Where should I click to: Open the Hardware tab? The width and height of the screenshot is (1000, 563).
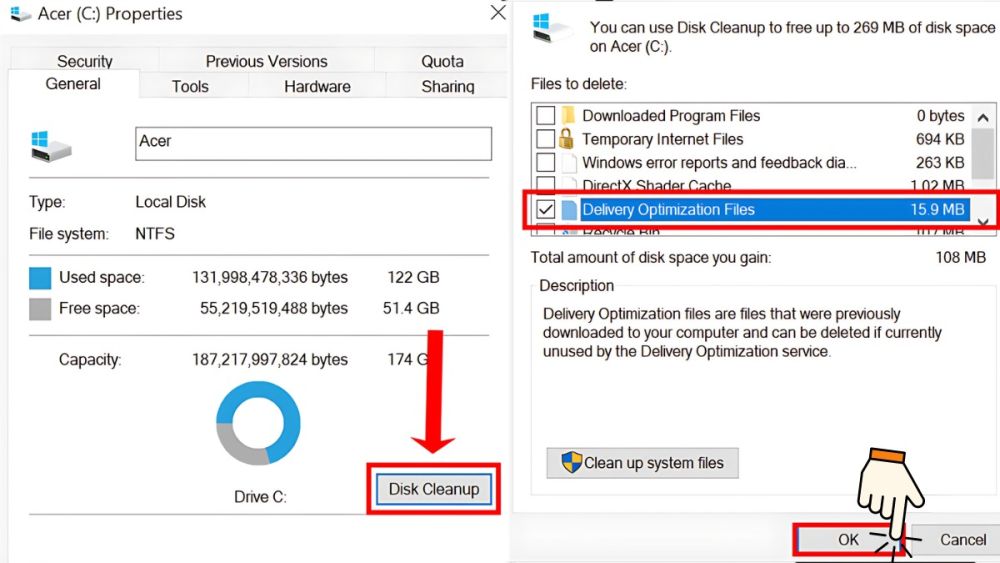click(317, 86)
